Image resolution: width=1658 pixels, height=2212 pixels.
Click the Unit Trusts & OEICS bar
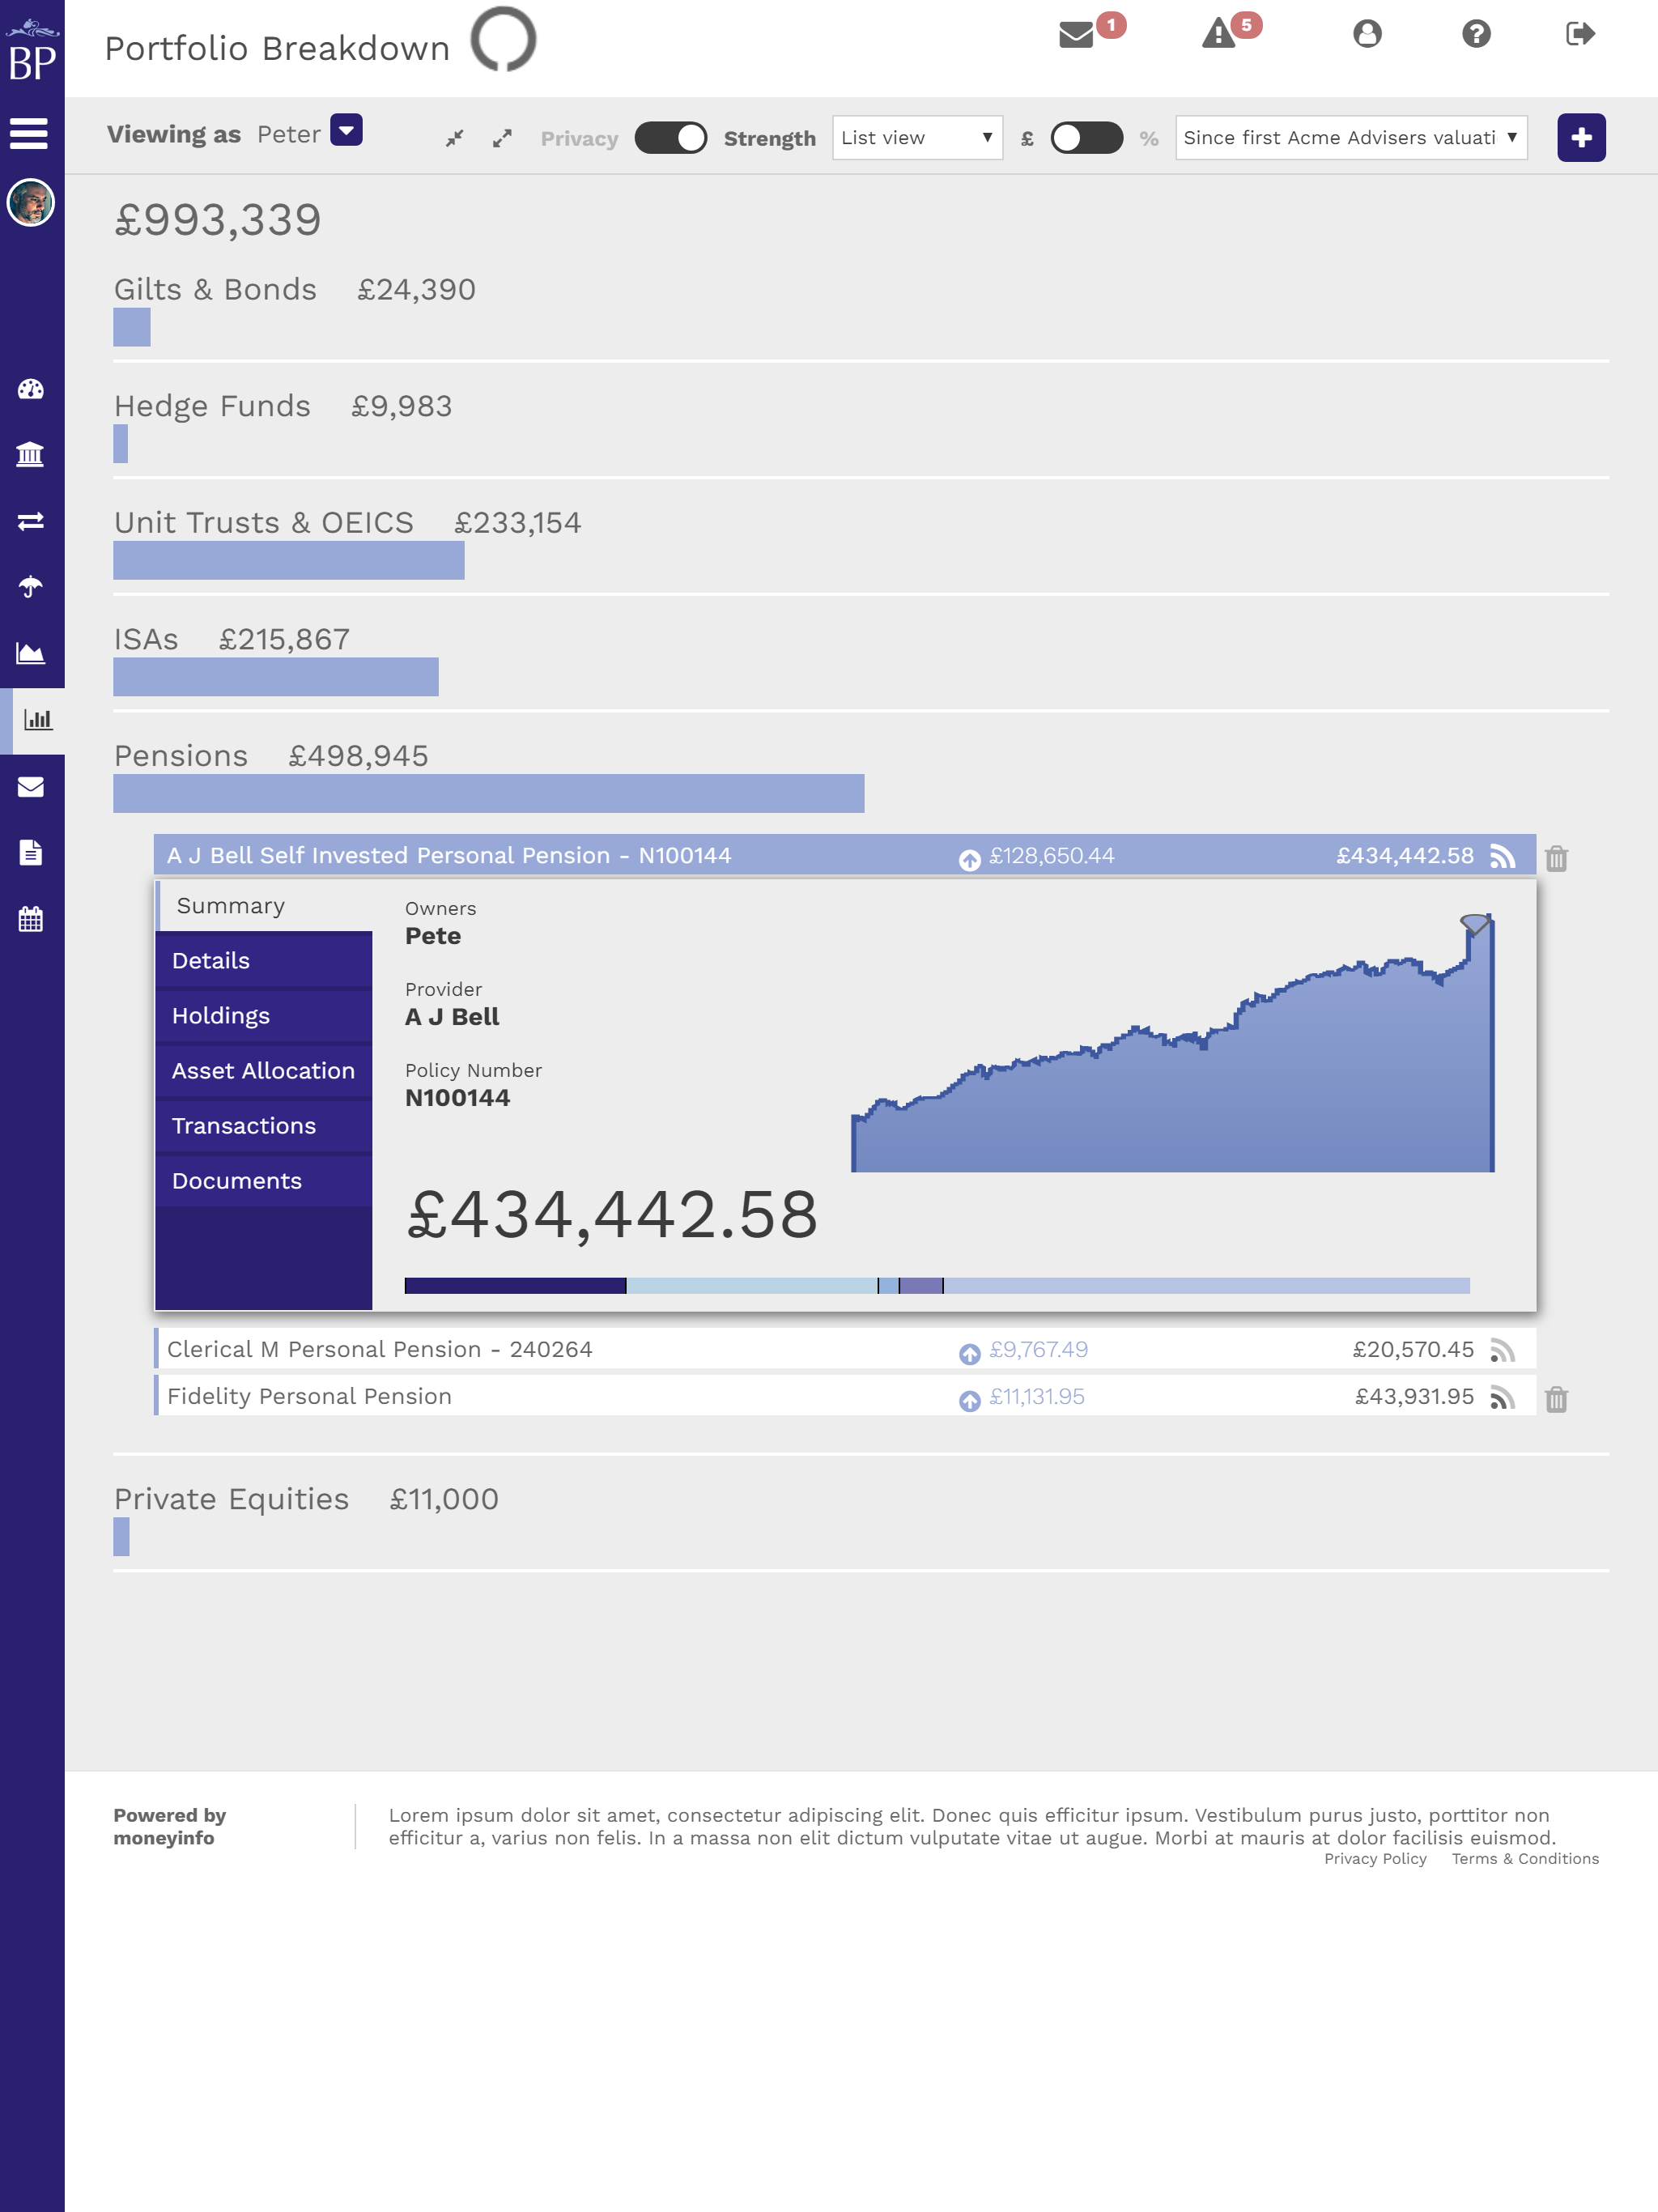pyautogui.click(x=289, y=561)
